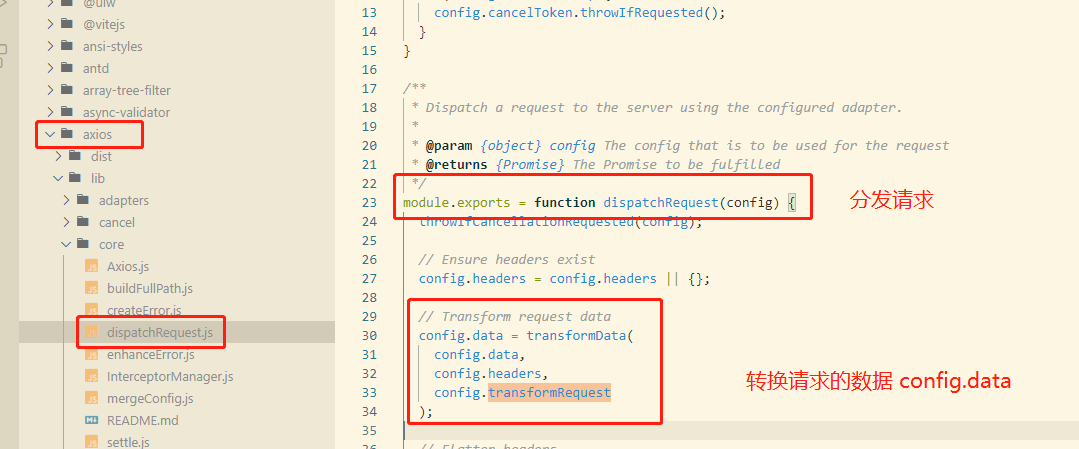Image resolution: width=1079 pixels, height=449 pixels.
Task: Expand the array-tree-filter folder
Action: click(x=50, y=90)
